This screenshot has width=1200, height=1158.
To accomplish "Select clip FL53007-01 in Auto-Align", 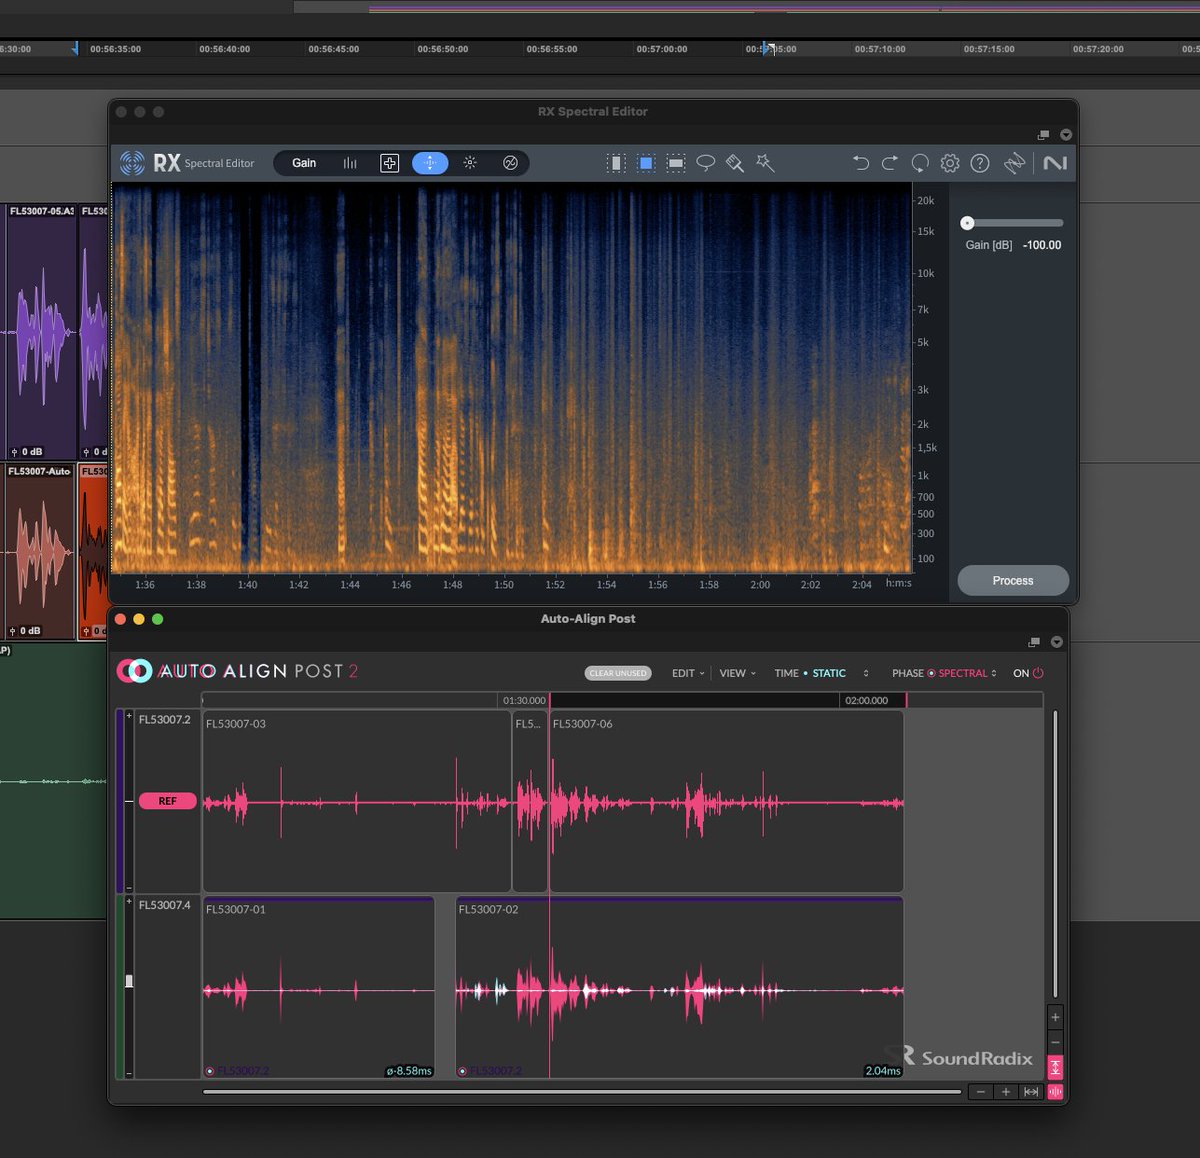I will point(318,987).
